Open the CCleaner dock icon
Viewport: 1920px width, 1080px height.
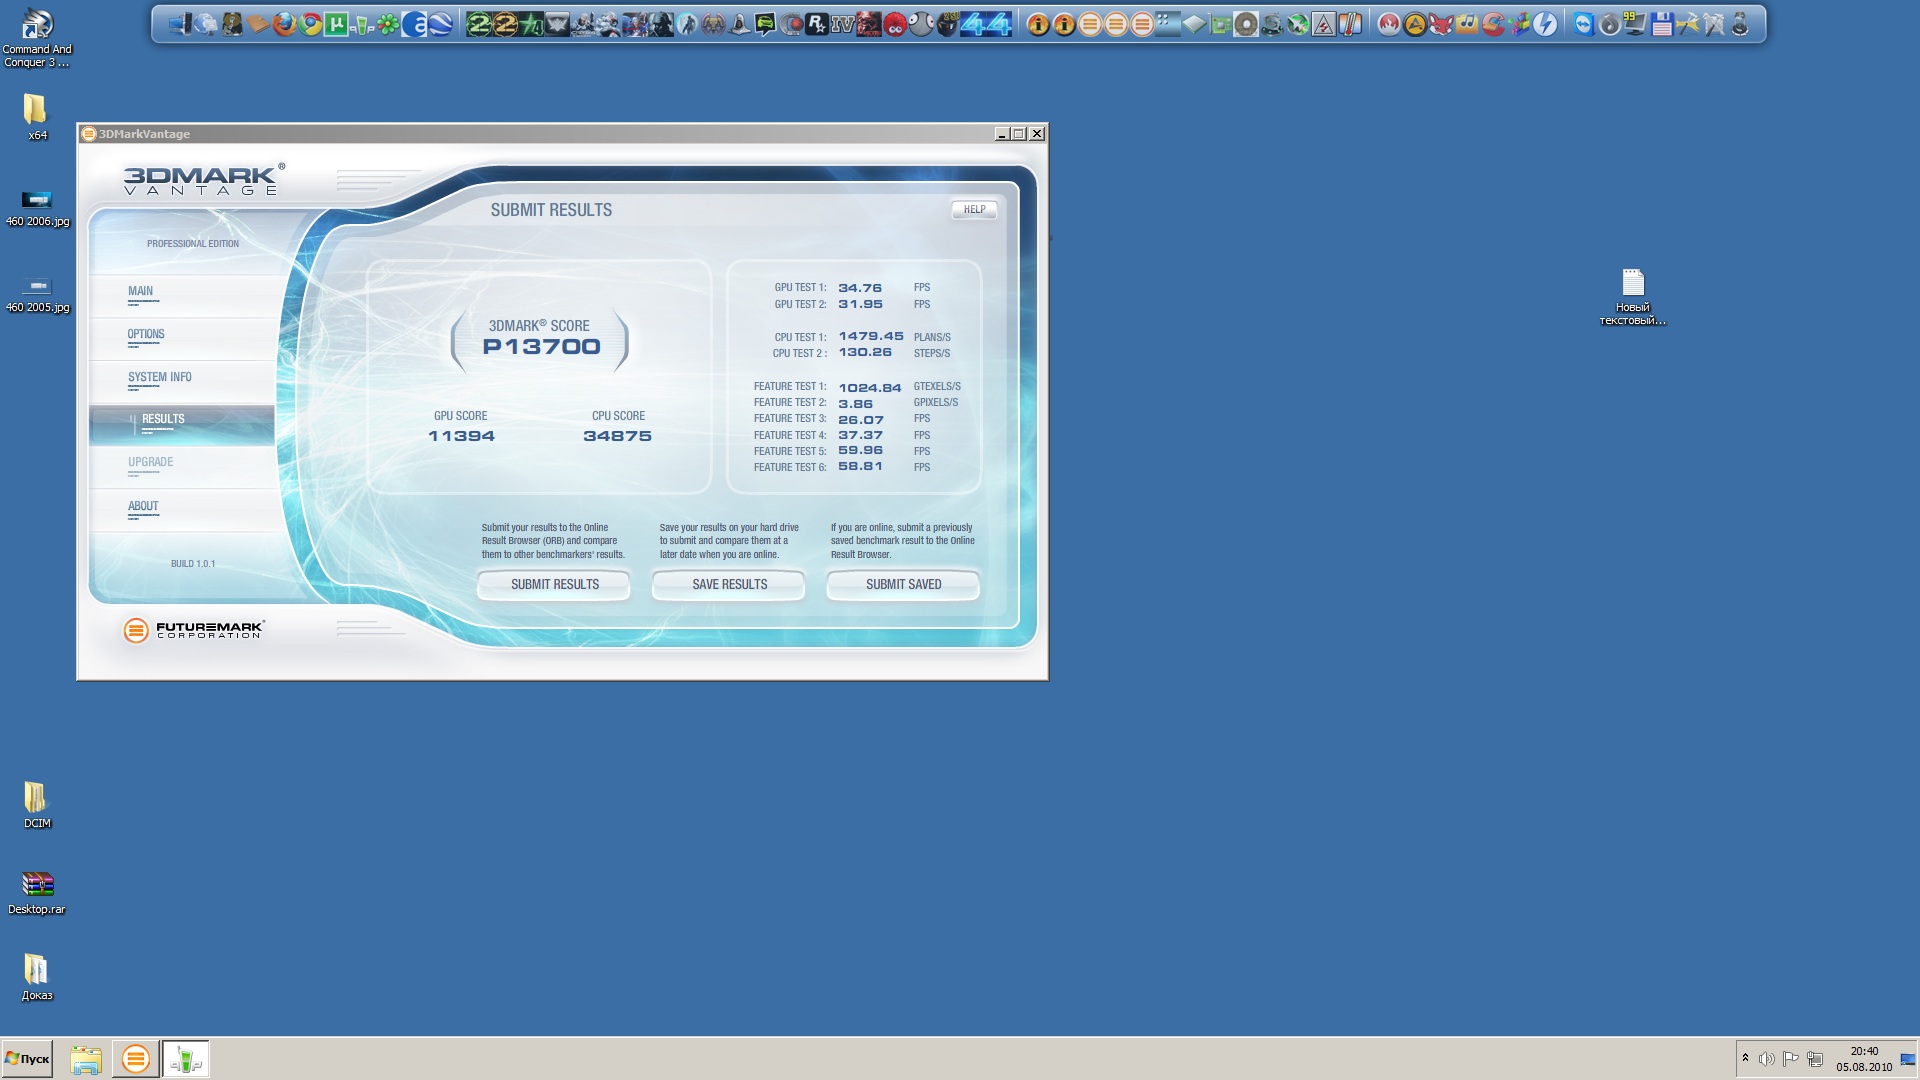(x=1493, y=24)
